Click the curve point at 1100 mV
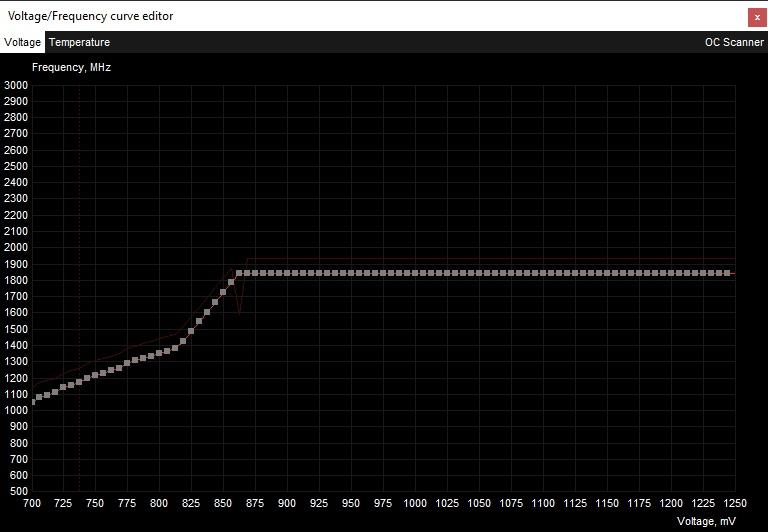Viewport: 768px width, 532px height. (543, 273)
